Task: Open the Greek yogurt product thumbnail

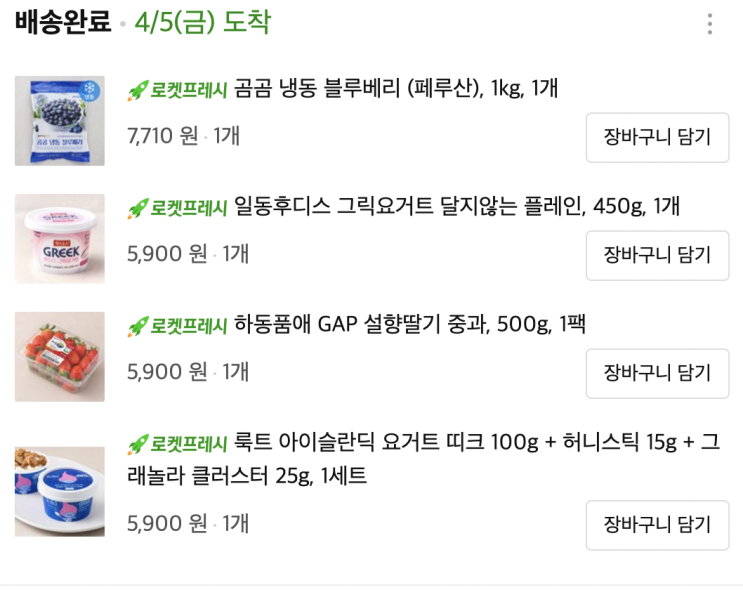Action: (x=60, y=239)
